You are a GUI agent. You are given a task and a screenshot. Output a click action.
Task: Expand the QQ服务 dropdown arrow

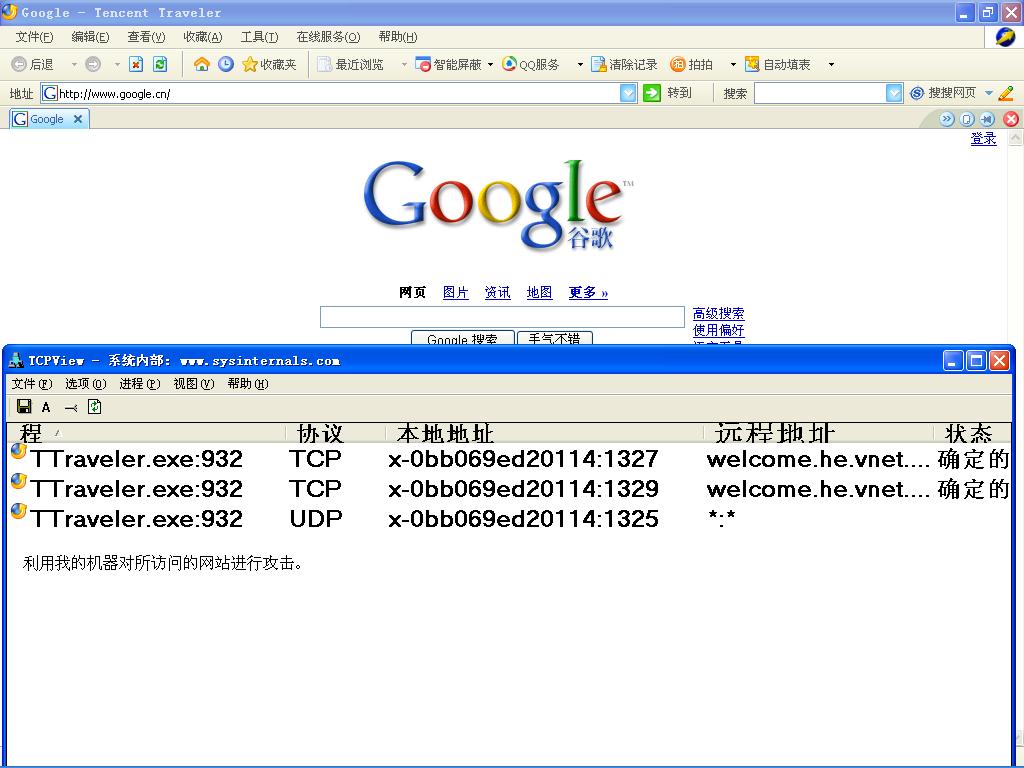(580, 64)
